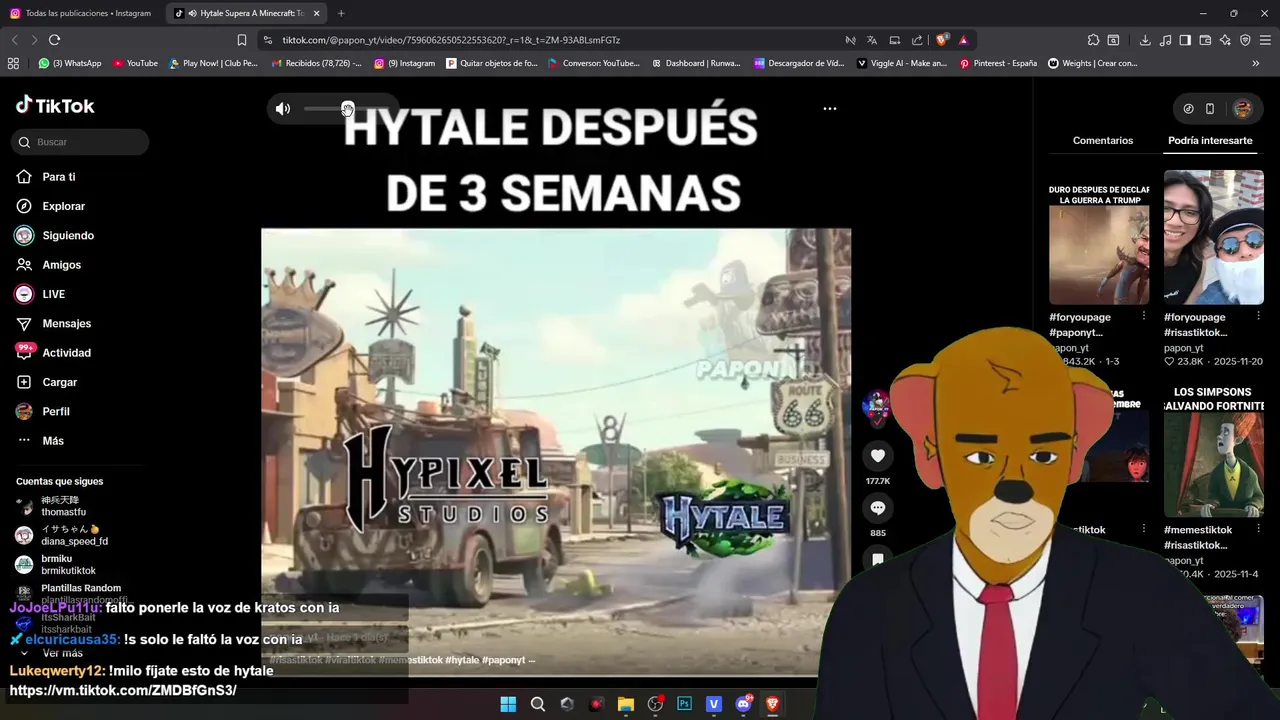Switch to the Podría interesarte tab

click(1210, 141)
